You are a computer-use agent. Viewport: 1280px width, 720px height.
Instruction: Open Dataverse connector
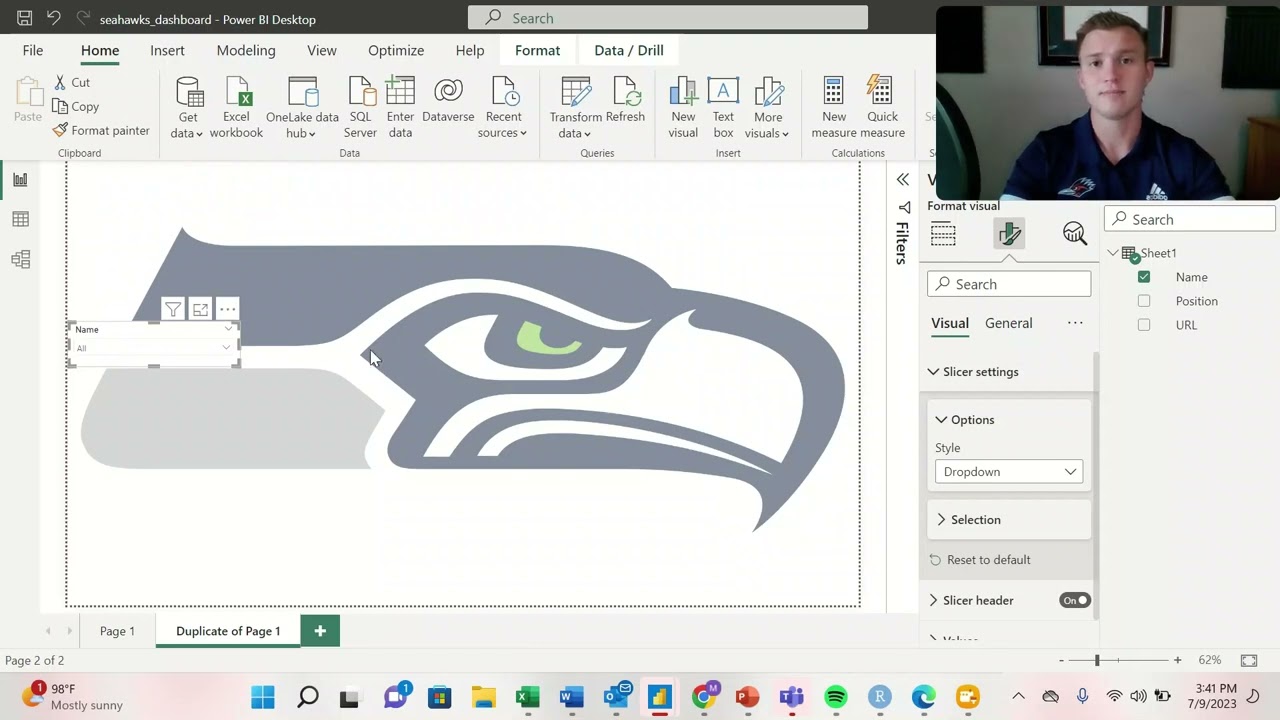click(448, 100)
